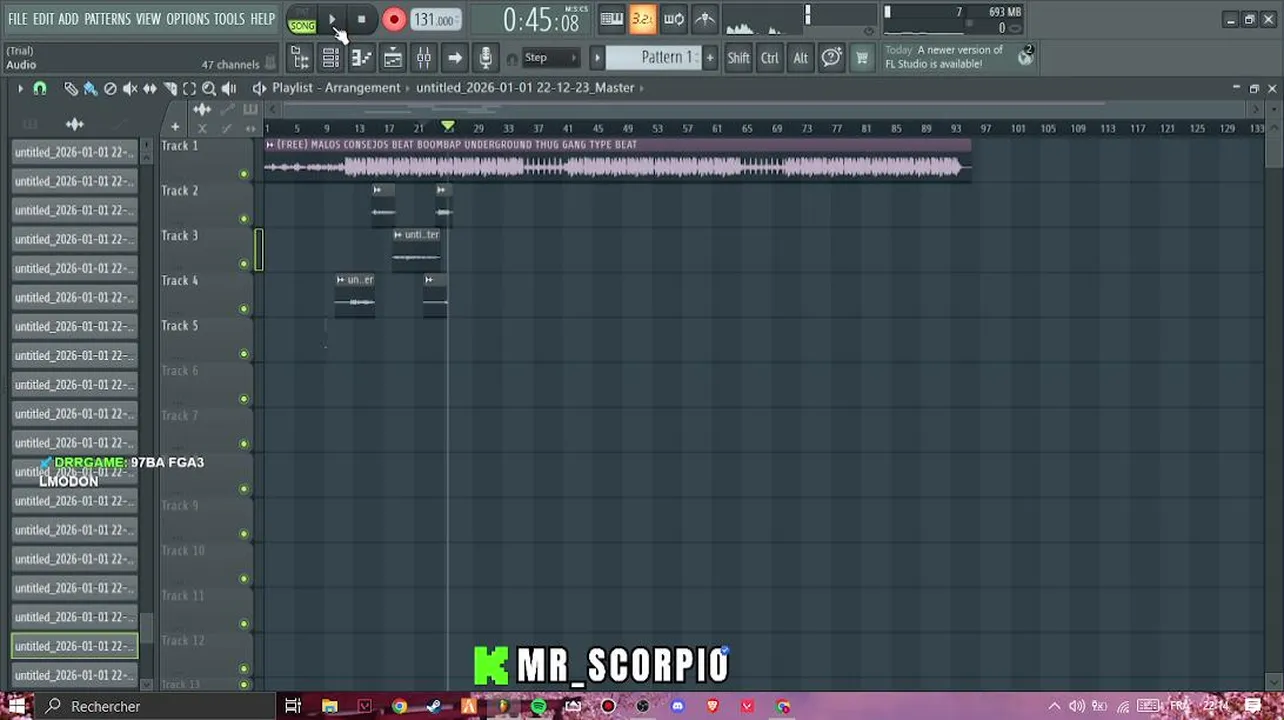Click the Alt button
Screen dimensions: 1284x720
click(x=800, y=58)
